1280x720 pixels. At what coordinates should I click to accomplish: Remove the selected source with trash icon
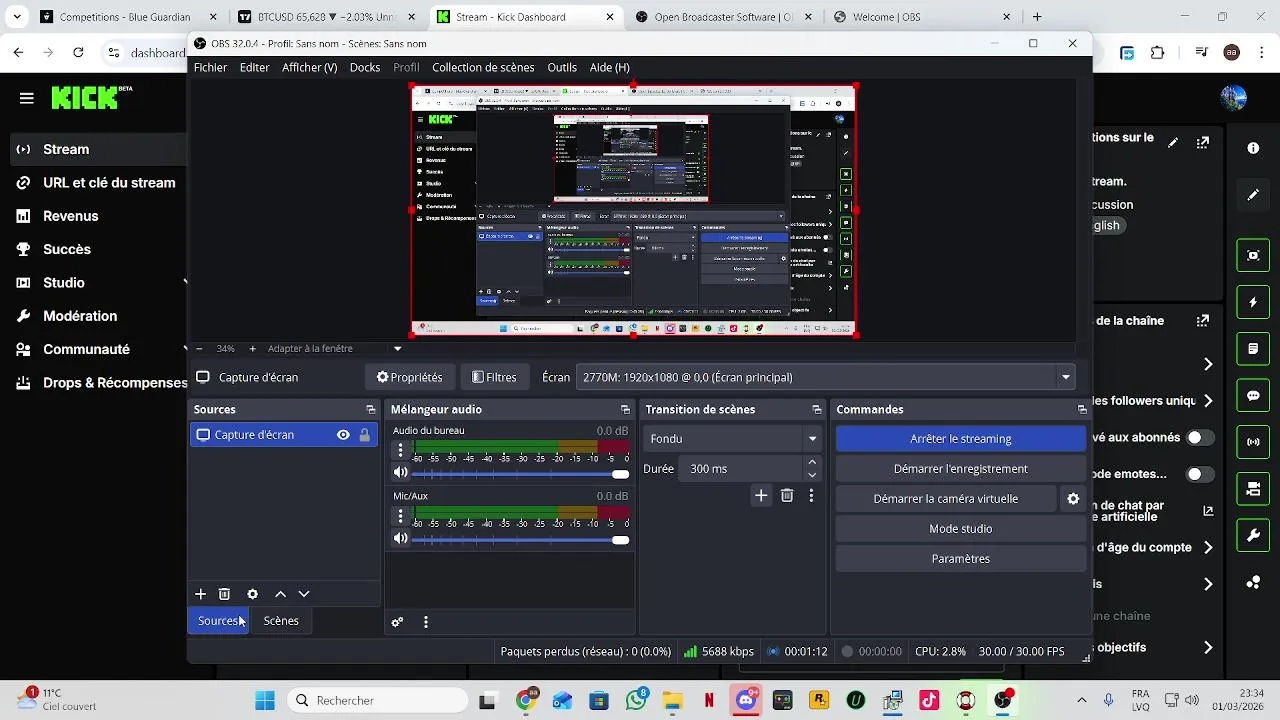(224, 594)
